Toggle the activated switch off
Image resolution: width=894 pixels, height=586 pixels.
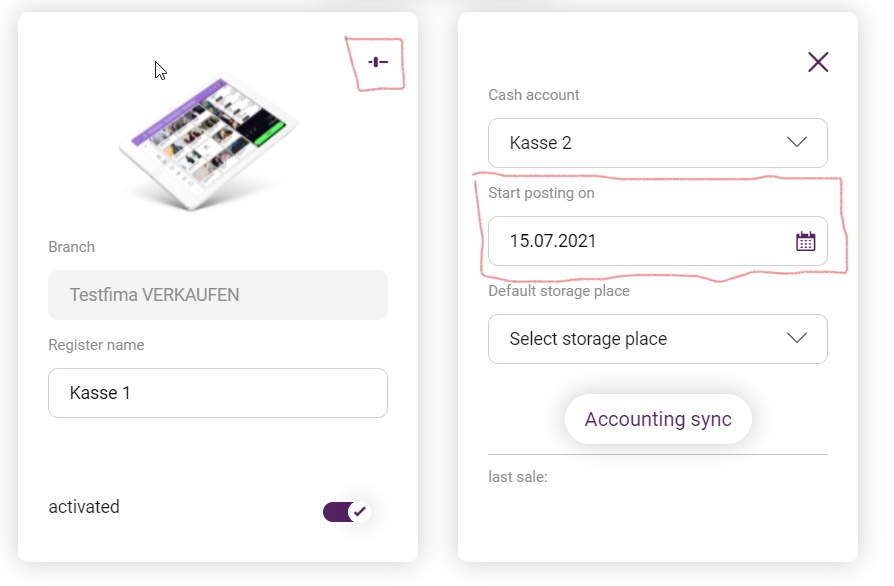pos(347,511)
